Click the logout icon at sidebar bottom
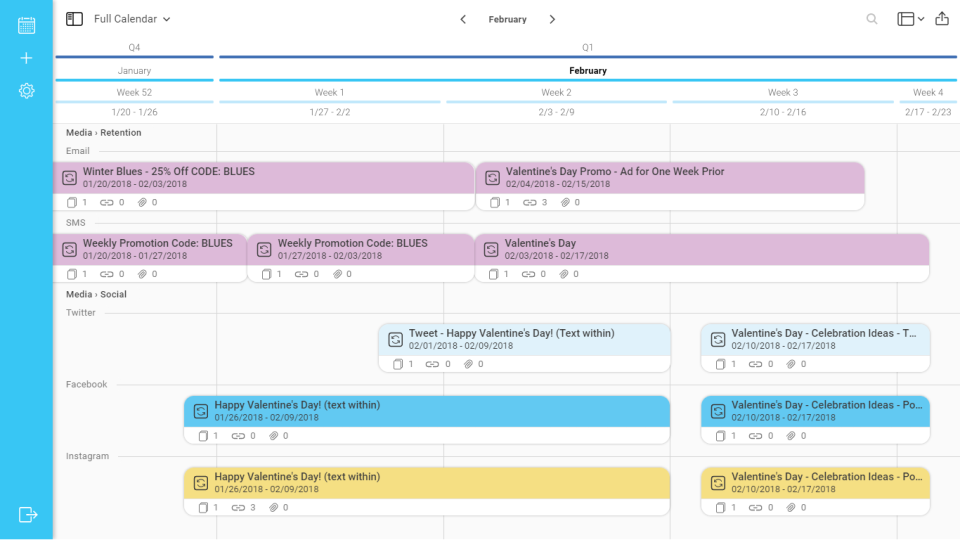Viewport: 960px width, 540px height. pyautogui.click(x=28, y=514)
